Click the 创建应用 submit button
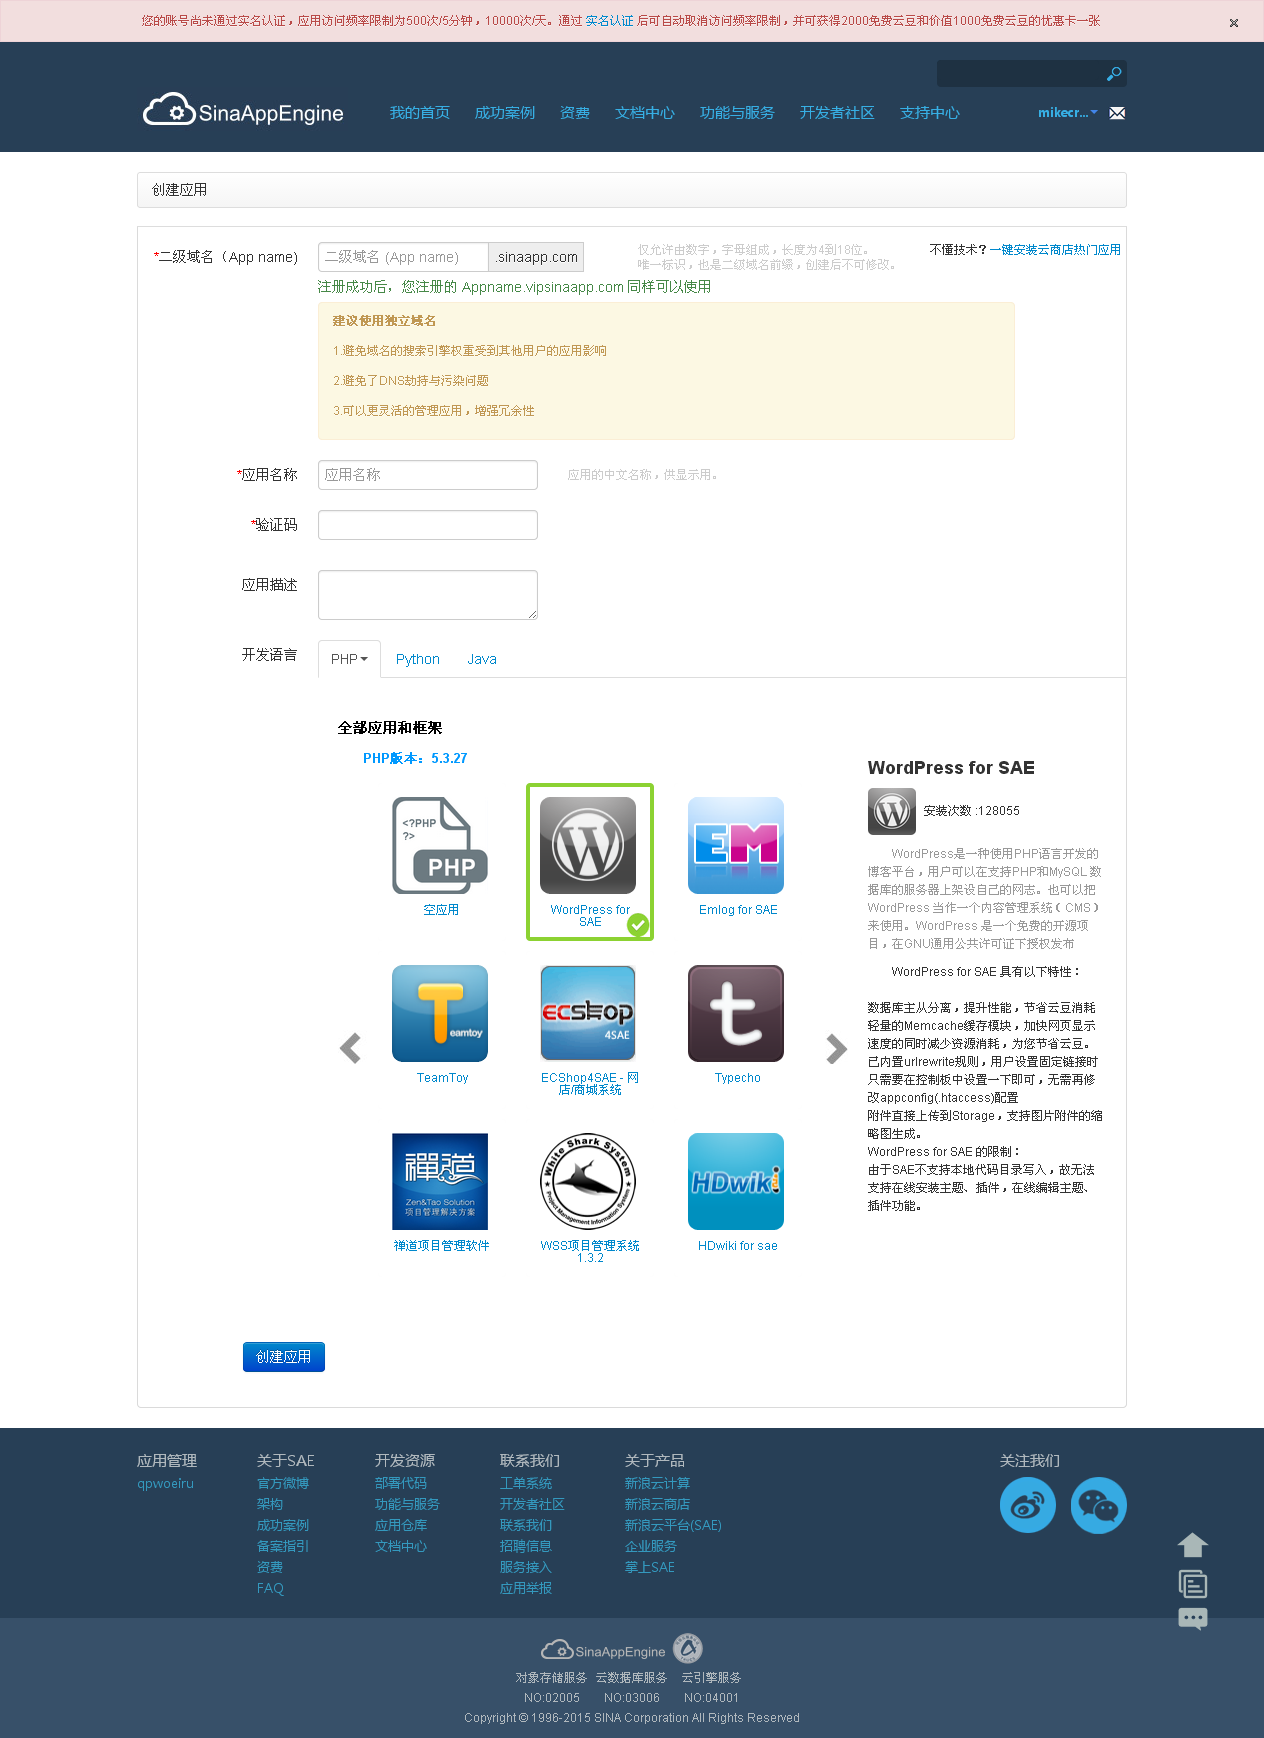 click(x=284, y=1357)
